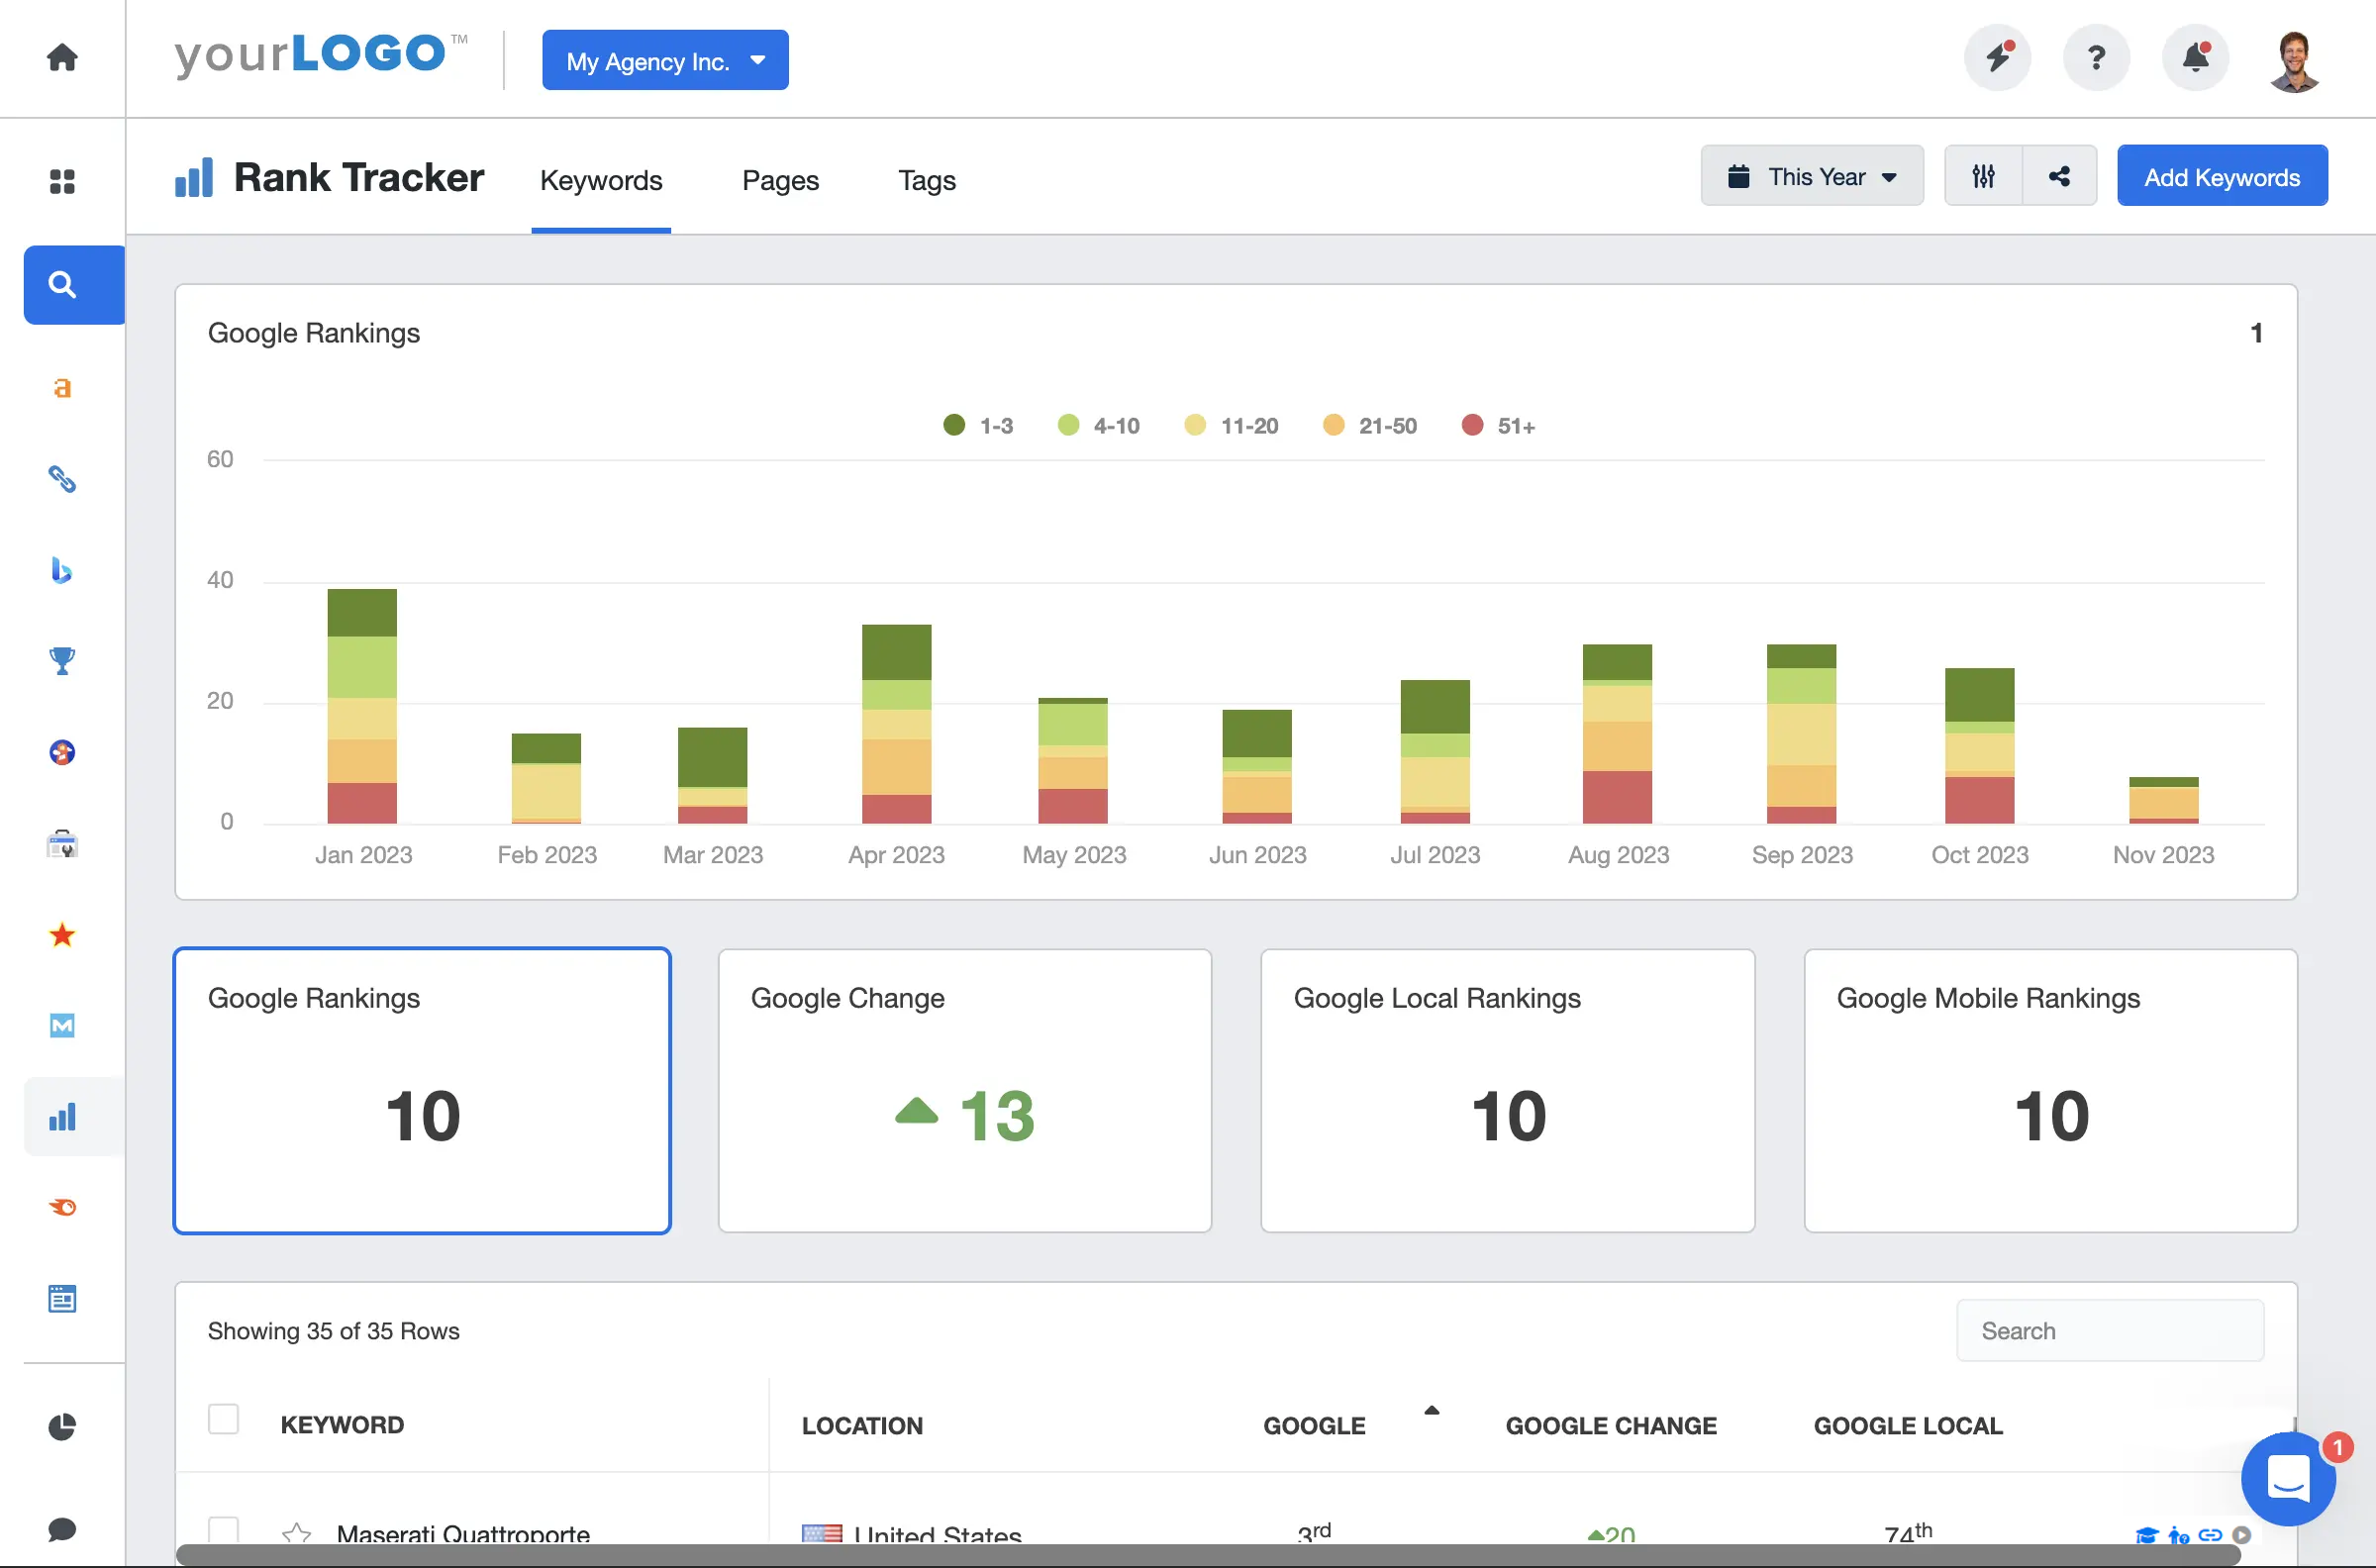The image size is (2376, 1568).
Task: Open the blue M sidebar icon
Action: (x=62, y=1026)
